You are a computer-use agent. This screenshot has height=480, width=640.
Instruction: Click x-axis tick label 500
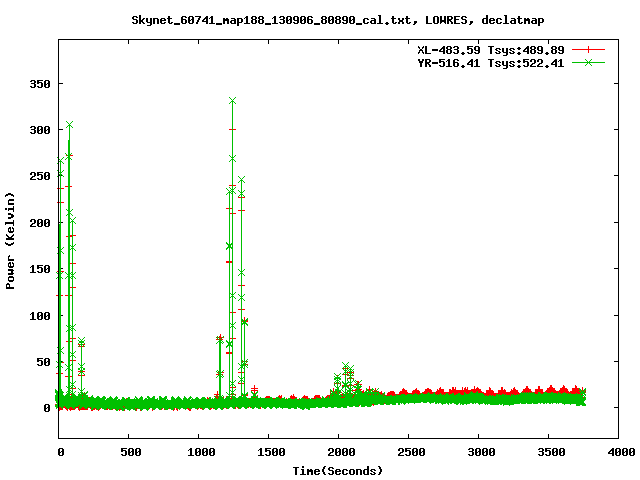[131, 452]
